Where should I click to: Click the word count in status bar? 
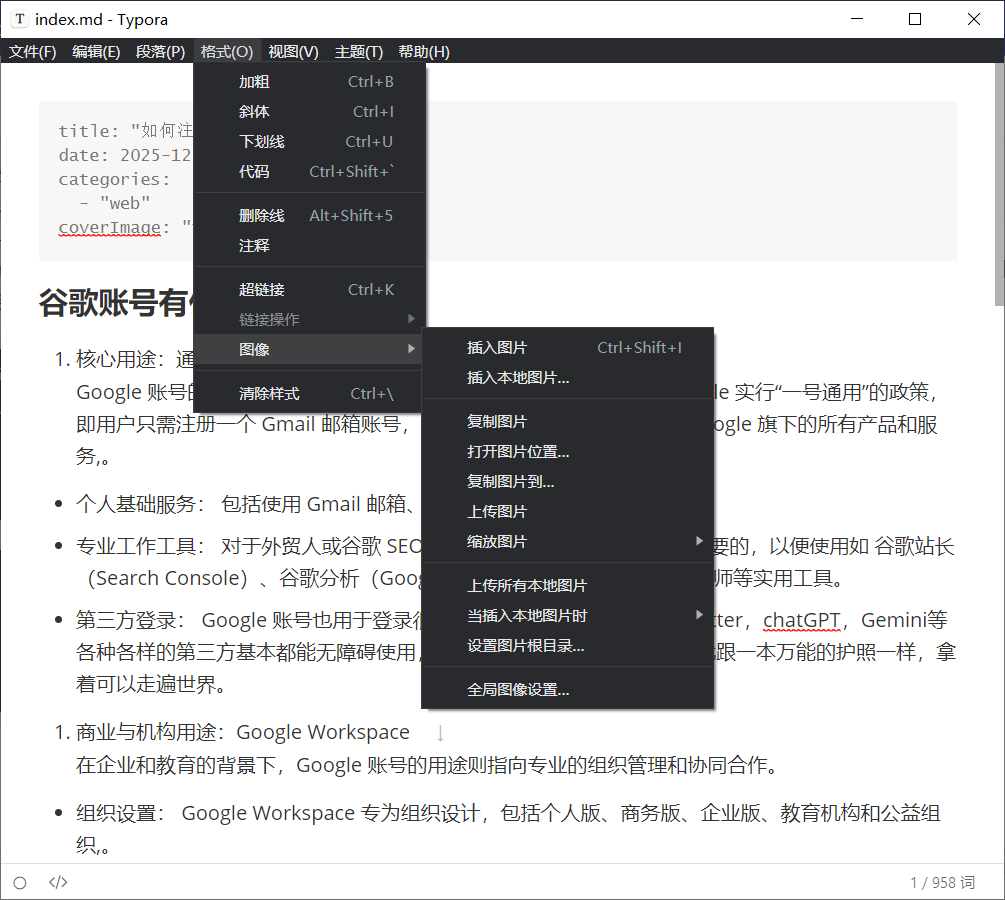point(941,882)
